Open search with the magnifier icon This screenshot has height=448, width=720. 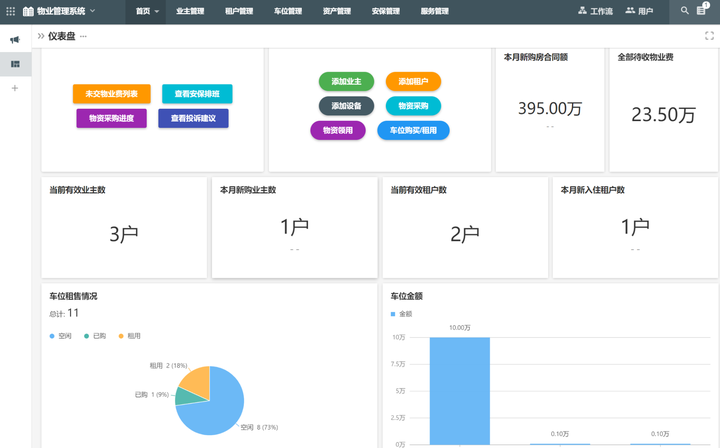tap(685, 11)
